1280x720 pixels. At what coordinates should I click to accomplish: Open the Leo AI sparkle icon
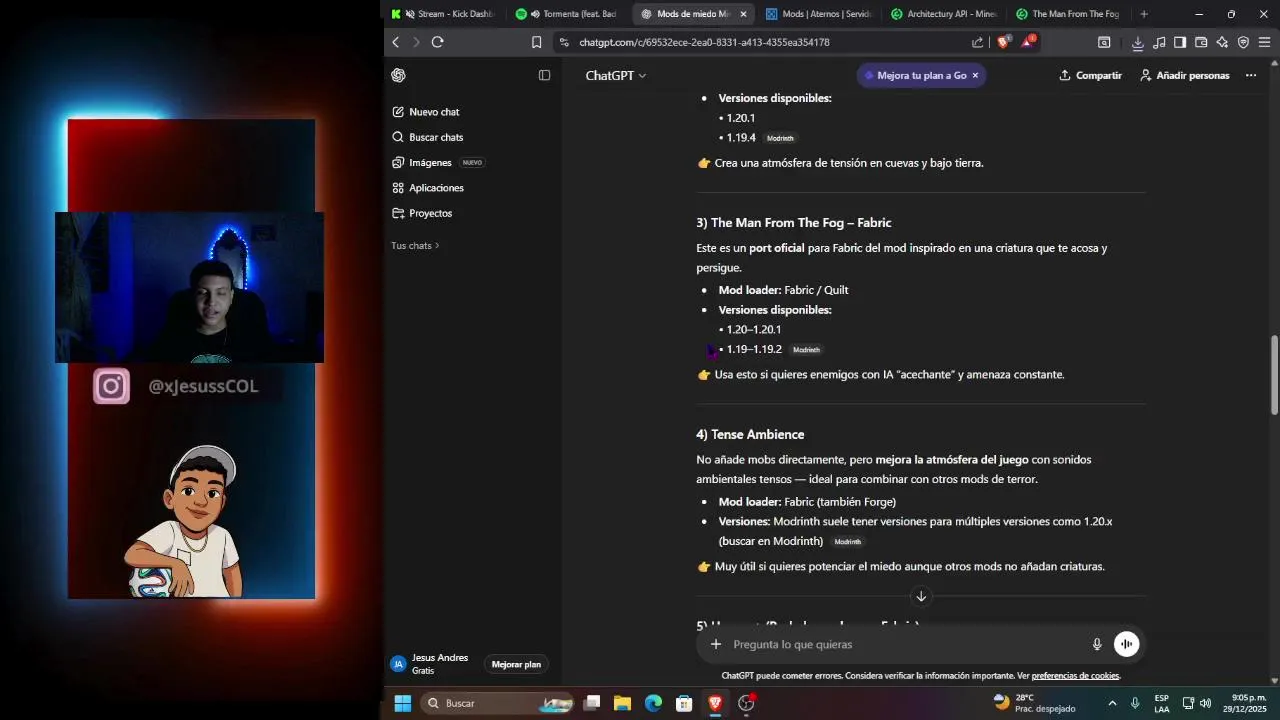click(1222, 42)
